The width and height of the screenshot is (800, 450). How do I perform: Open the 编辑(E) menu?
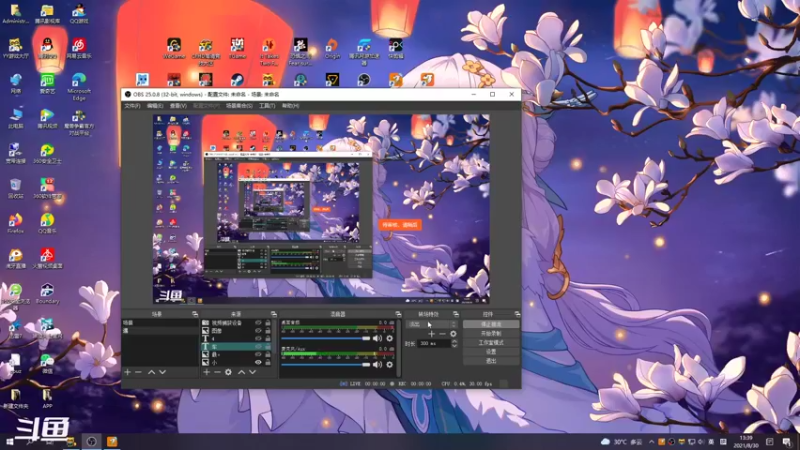click(x=155, y=106)
